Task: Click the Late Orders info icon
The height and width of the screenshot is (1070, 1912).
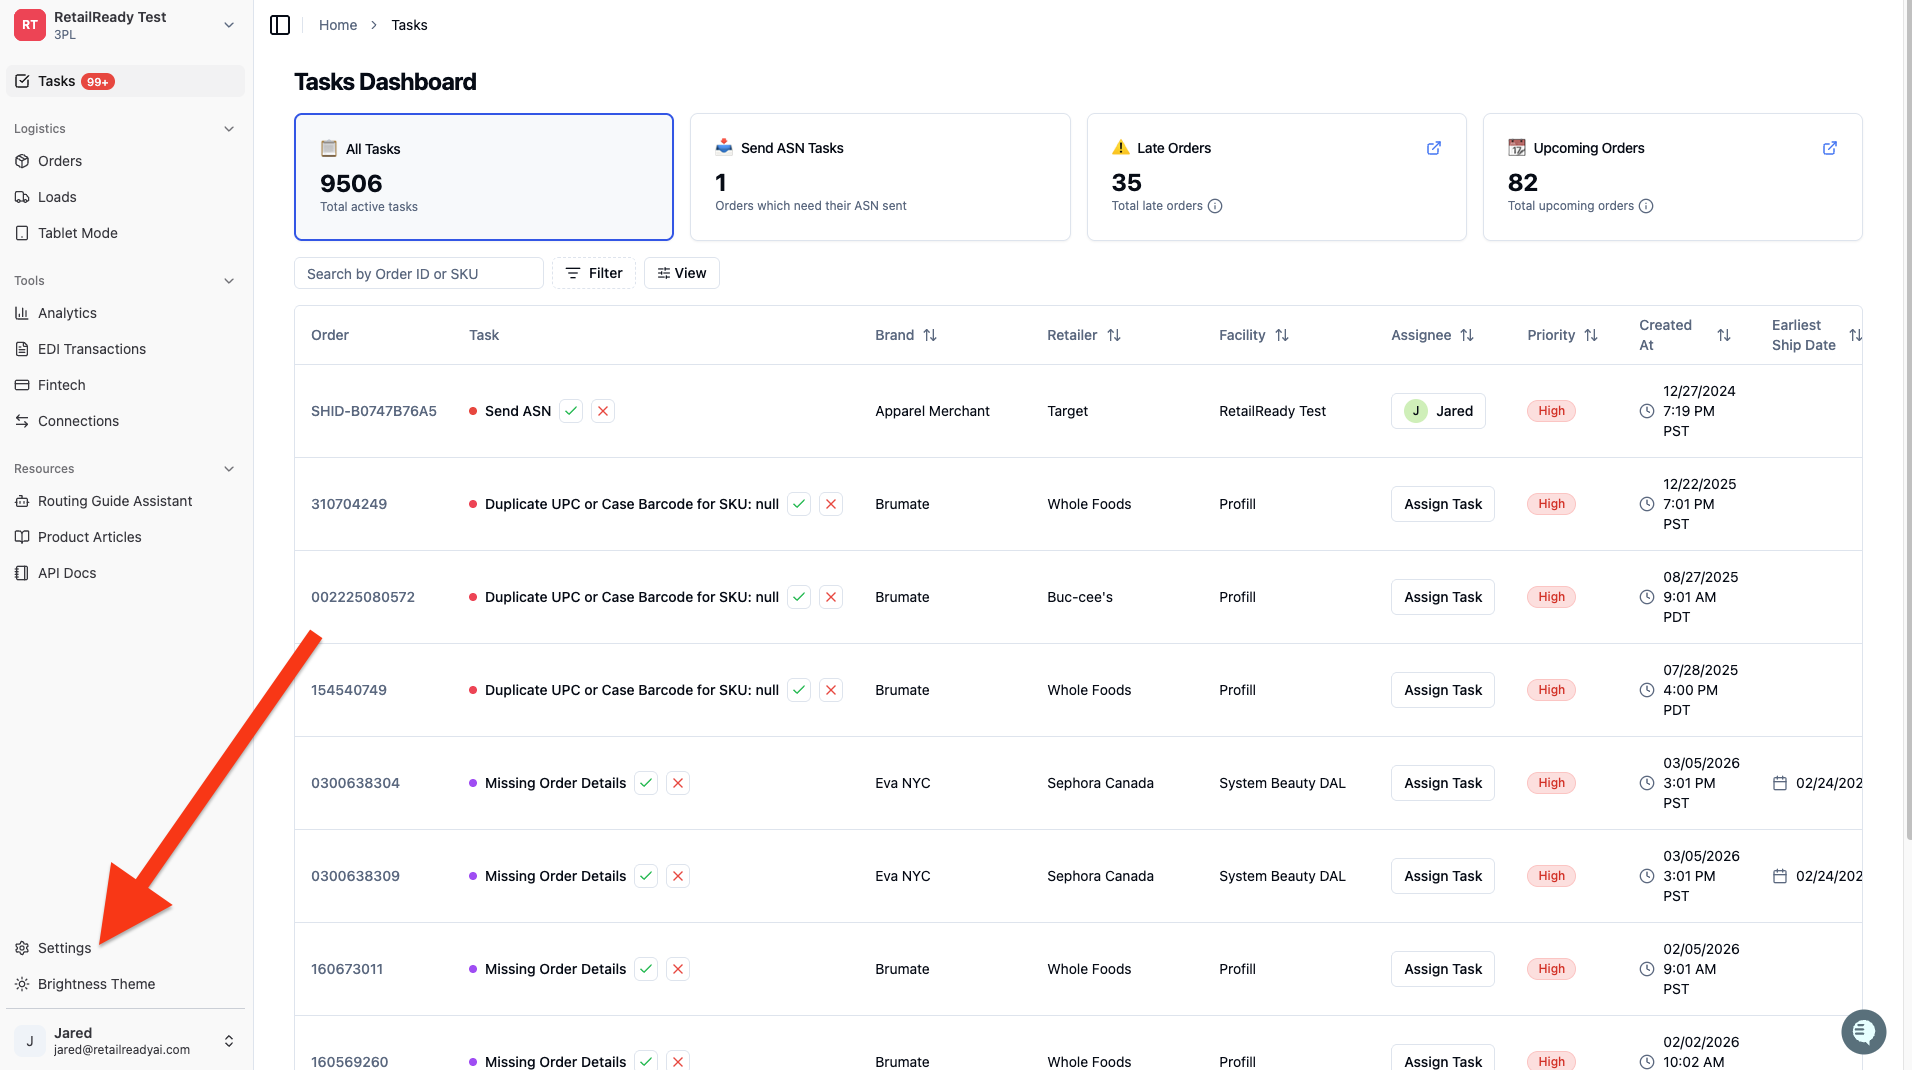Action: pyautogui.click(x=1215, y=206)
